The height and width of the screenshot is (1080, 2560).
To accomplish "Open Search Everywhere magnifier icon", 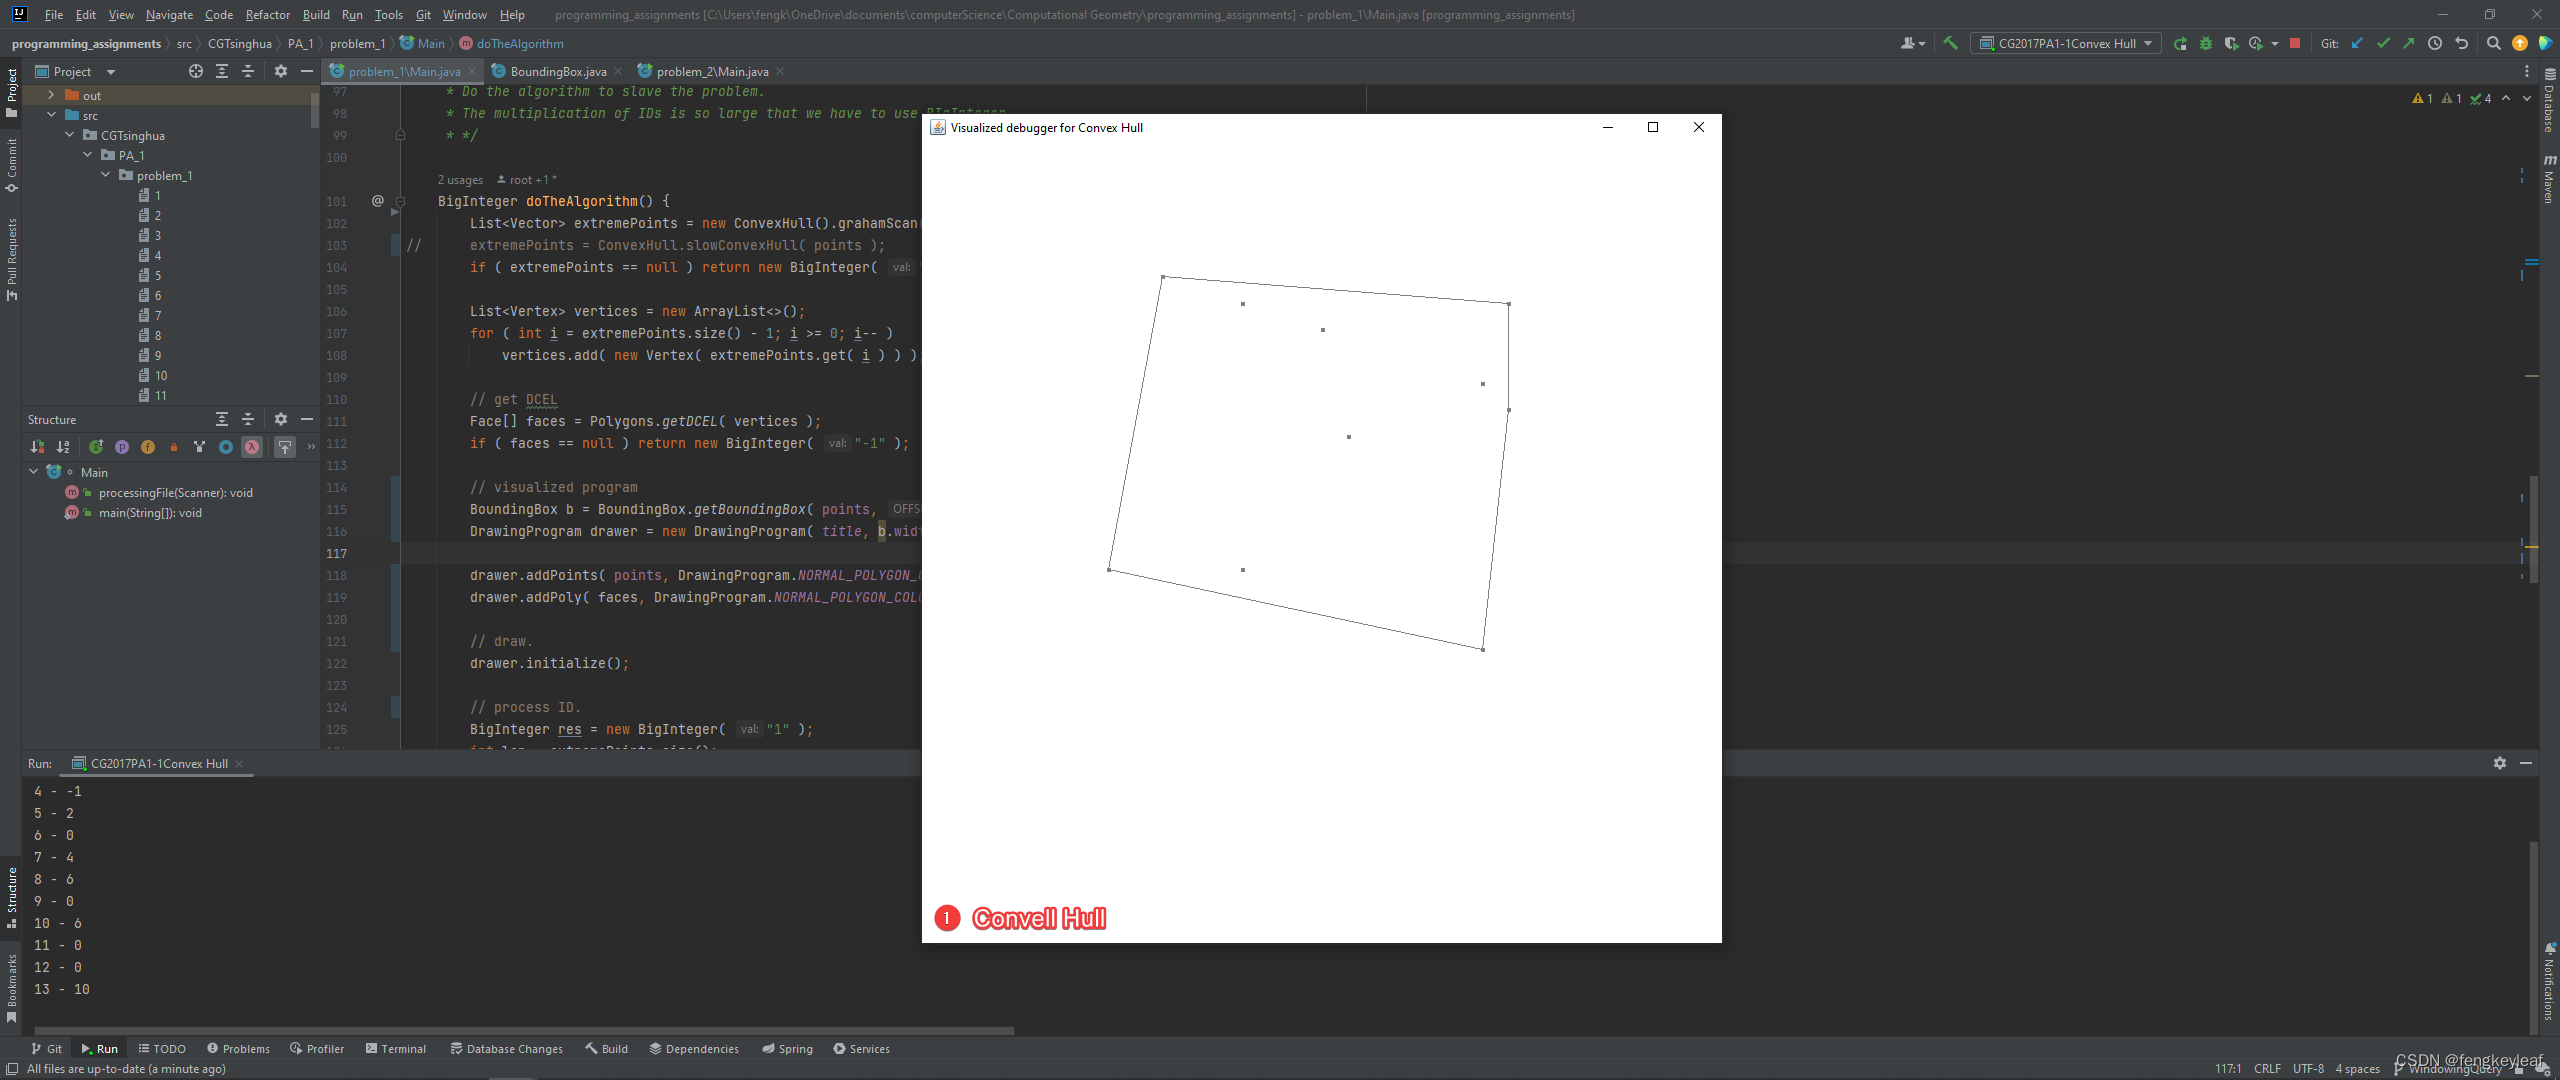I will (x=2494, y=43).
